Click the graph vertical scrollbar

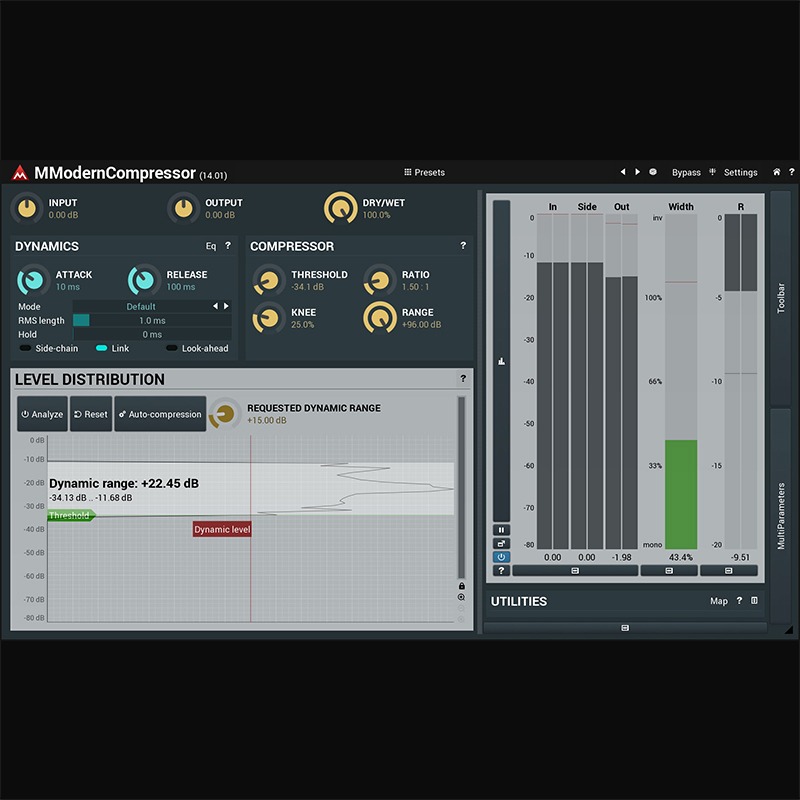[x=461, y=487]
